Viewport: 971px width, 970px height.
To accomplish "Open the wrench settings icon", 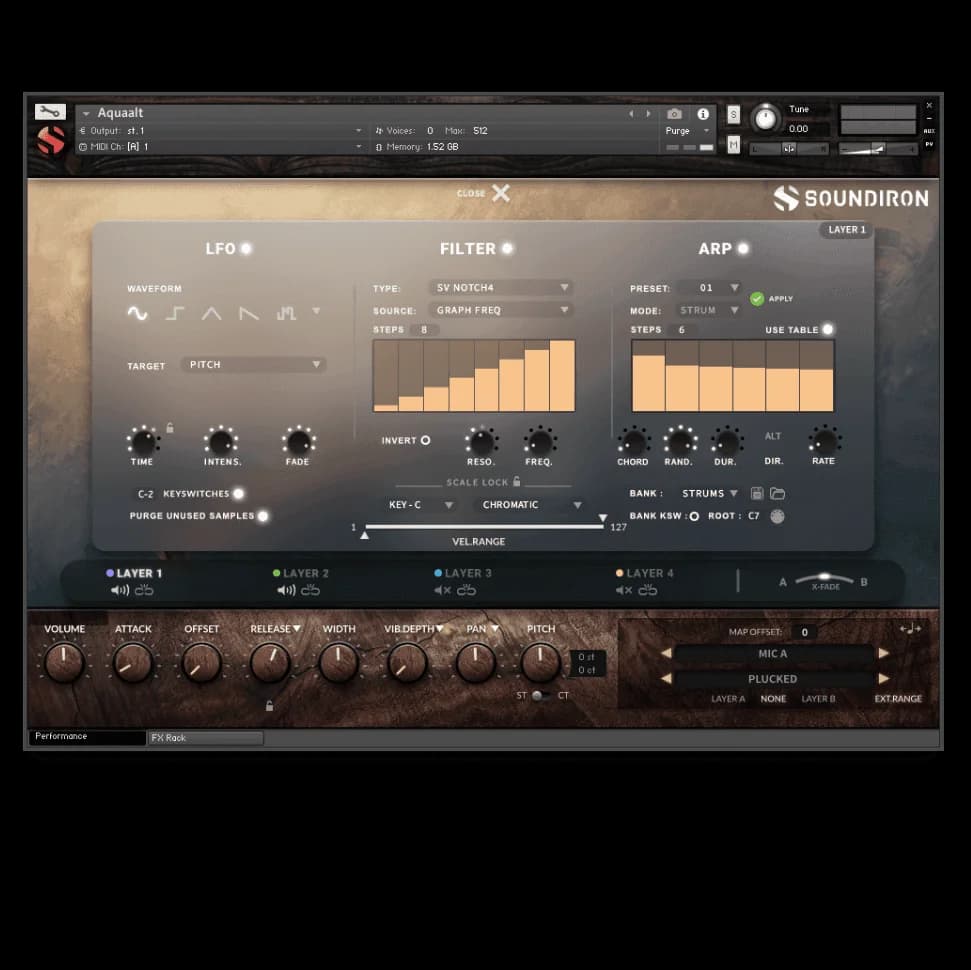I will pyautogui.click(x=50, y=112).
